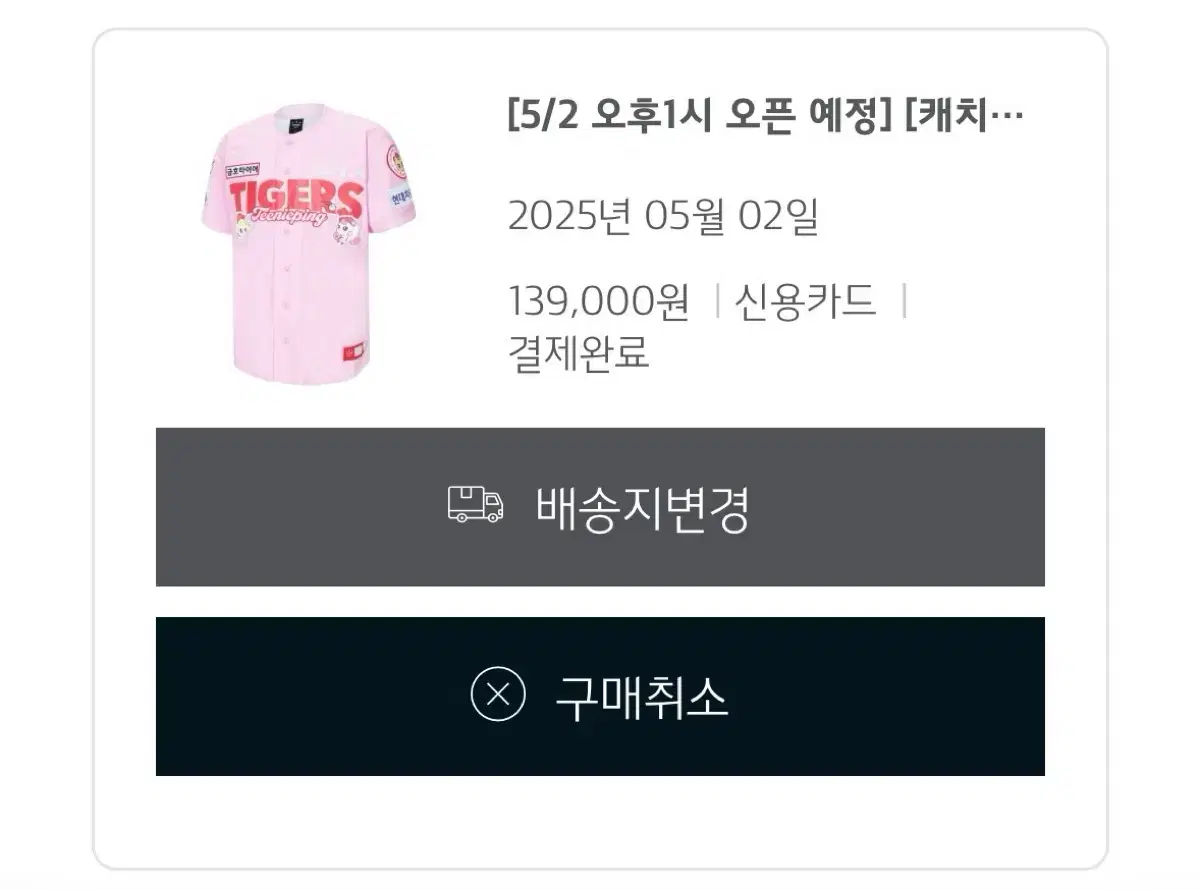This screenshot has width=1200, height=890.
Task: Click the white character on the jersey
Action: coord(346,231)
